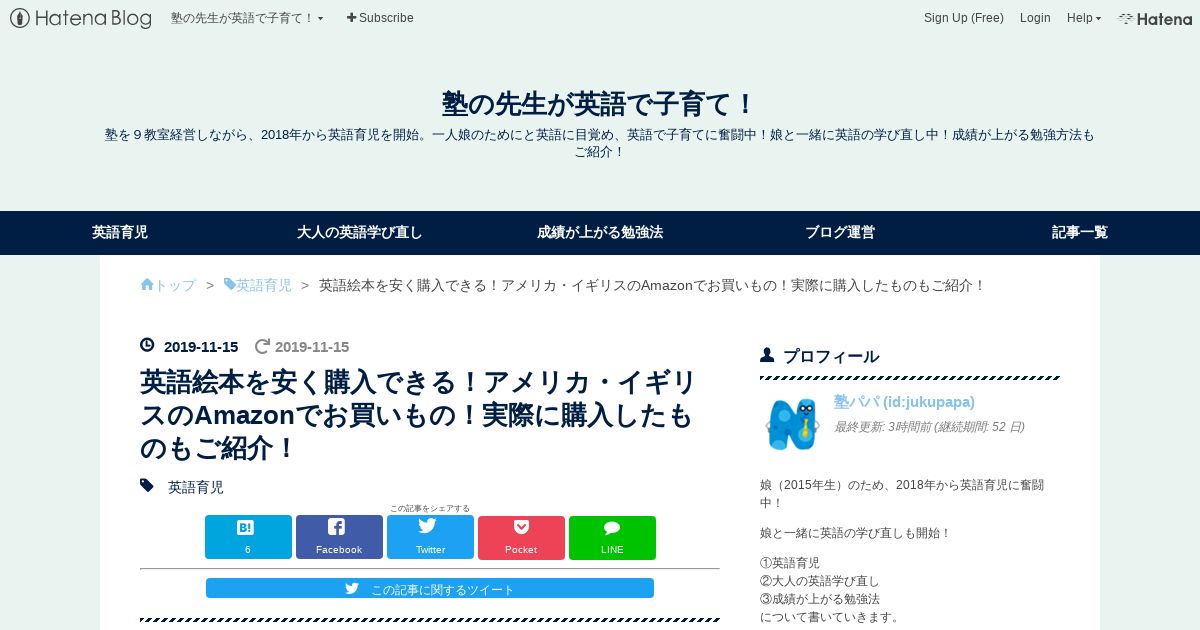Select 大人の英語学び直し navigation item

[x=360, y=232]
